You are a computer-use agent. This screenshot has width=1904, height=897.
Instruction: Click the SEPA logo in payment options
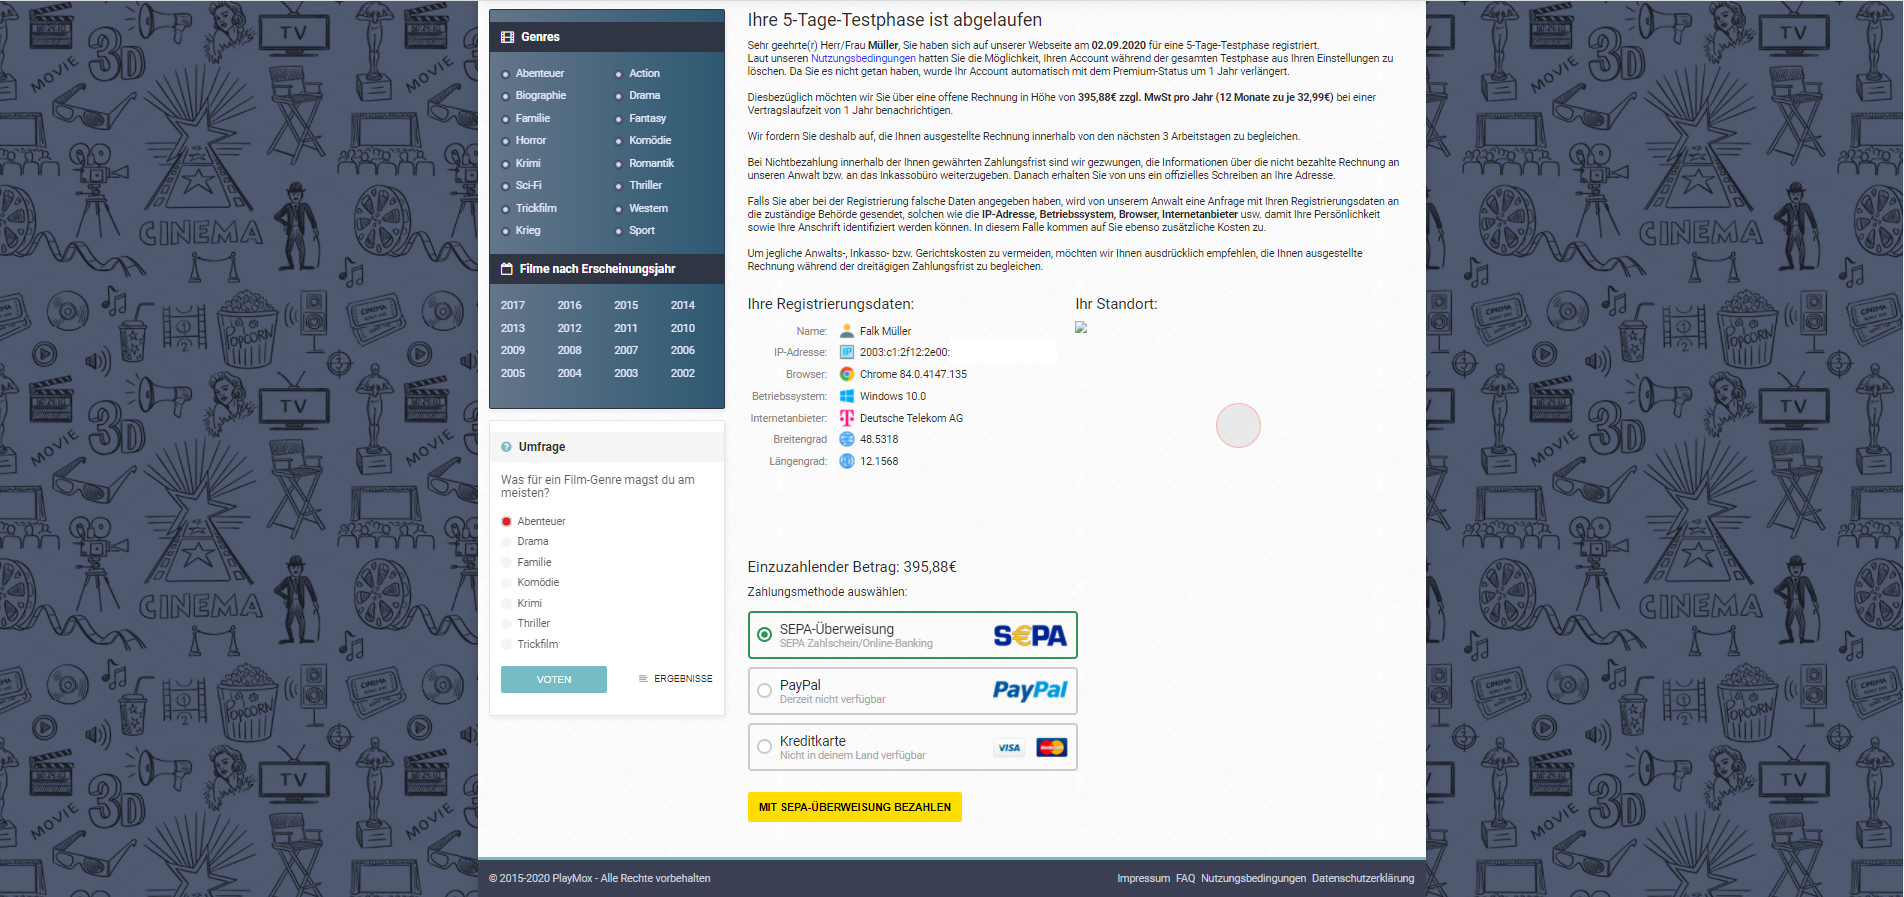[x=1030, y=635]
